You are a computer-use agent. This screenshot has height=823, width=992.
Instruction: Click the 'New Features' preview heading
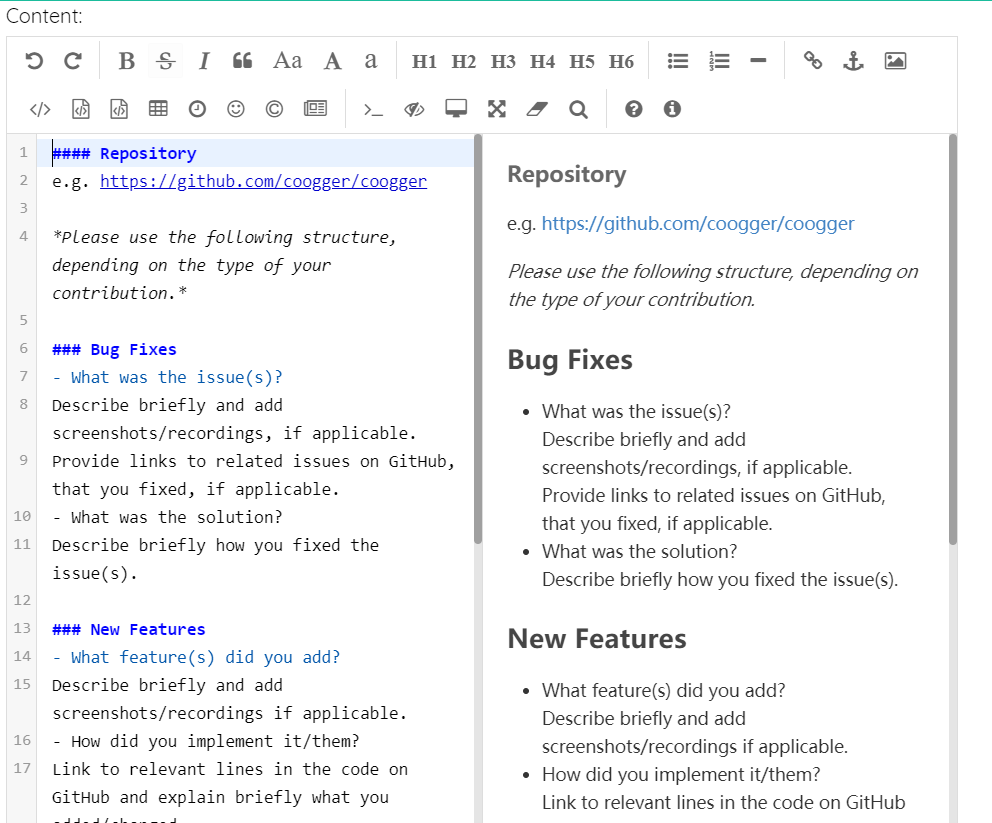pos(597,639)
